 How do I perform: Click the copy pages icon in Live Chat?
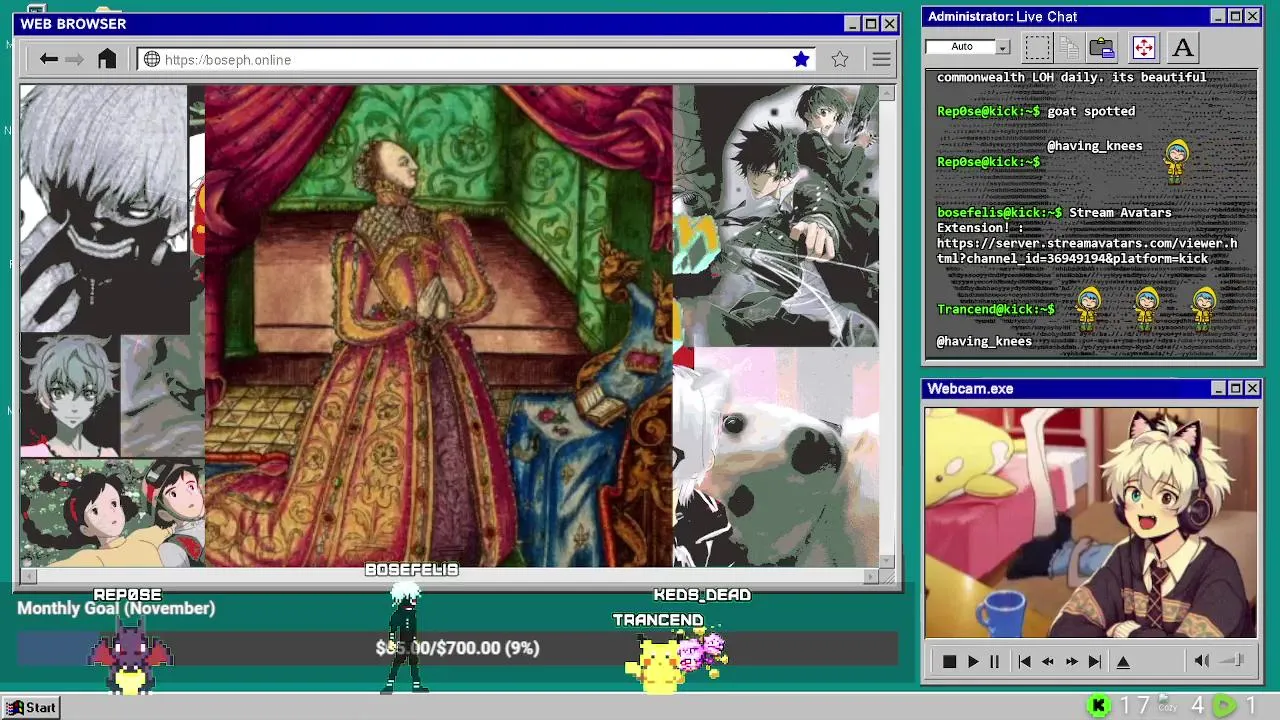tap(1069, 47)
